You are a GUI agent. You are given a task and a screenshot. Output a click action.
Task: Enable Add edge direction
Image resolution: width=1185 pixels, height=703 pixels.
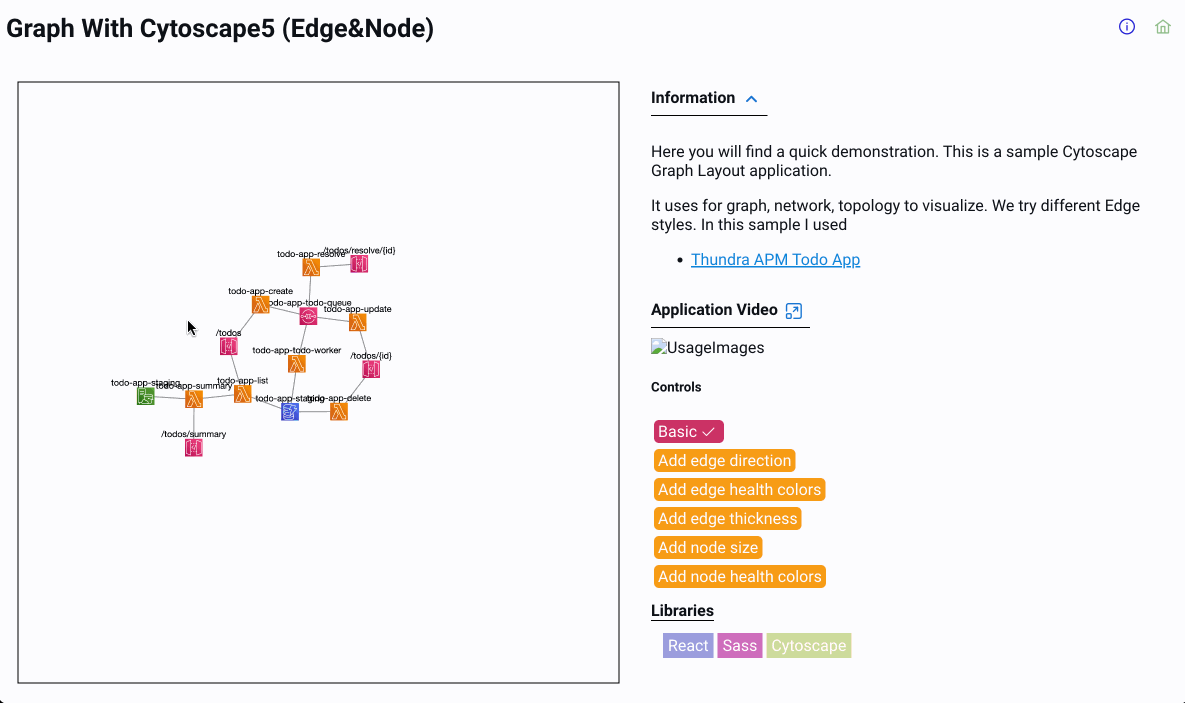coord(725,461)
